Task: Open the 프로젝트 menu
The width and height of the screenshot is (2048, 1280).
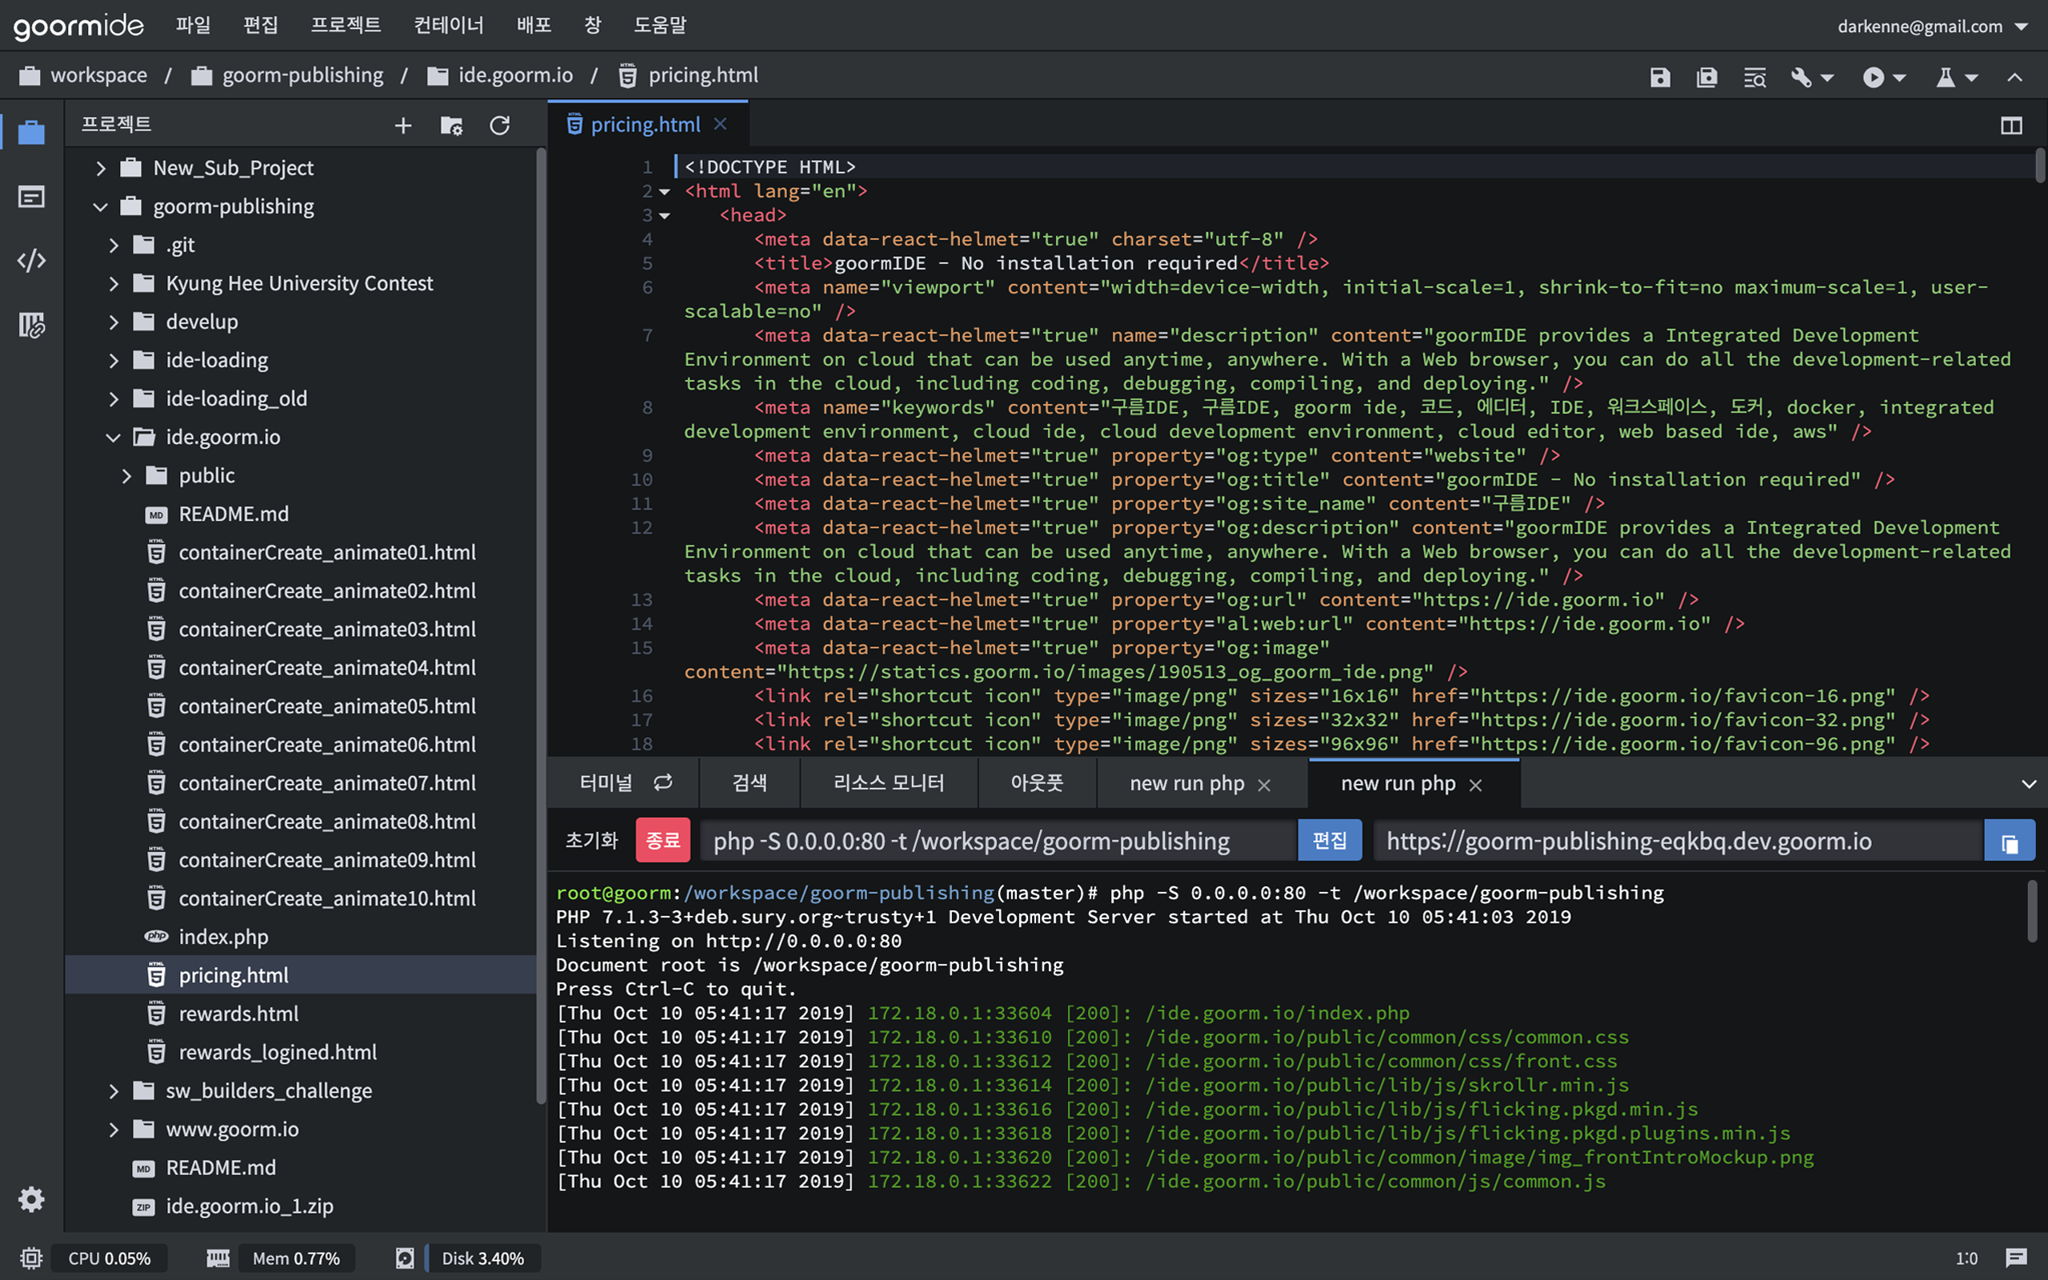Action: [x=346, y=25]
